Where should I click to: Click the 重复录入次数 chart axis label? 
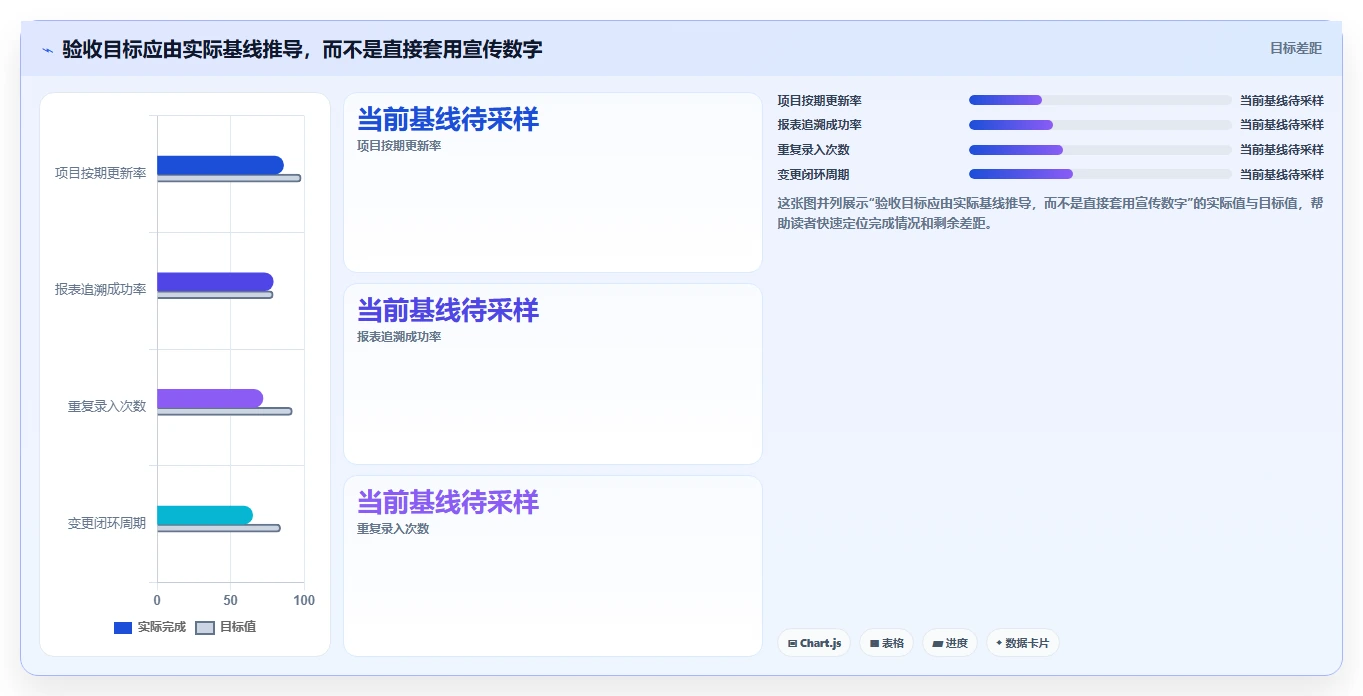pos(107,406)
